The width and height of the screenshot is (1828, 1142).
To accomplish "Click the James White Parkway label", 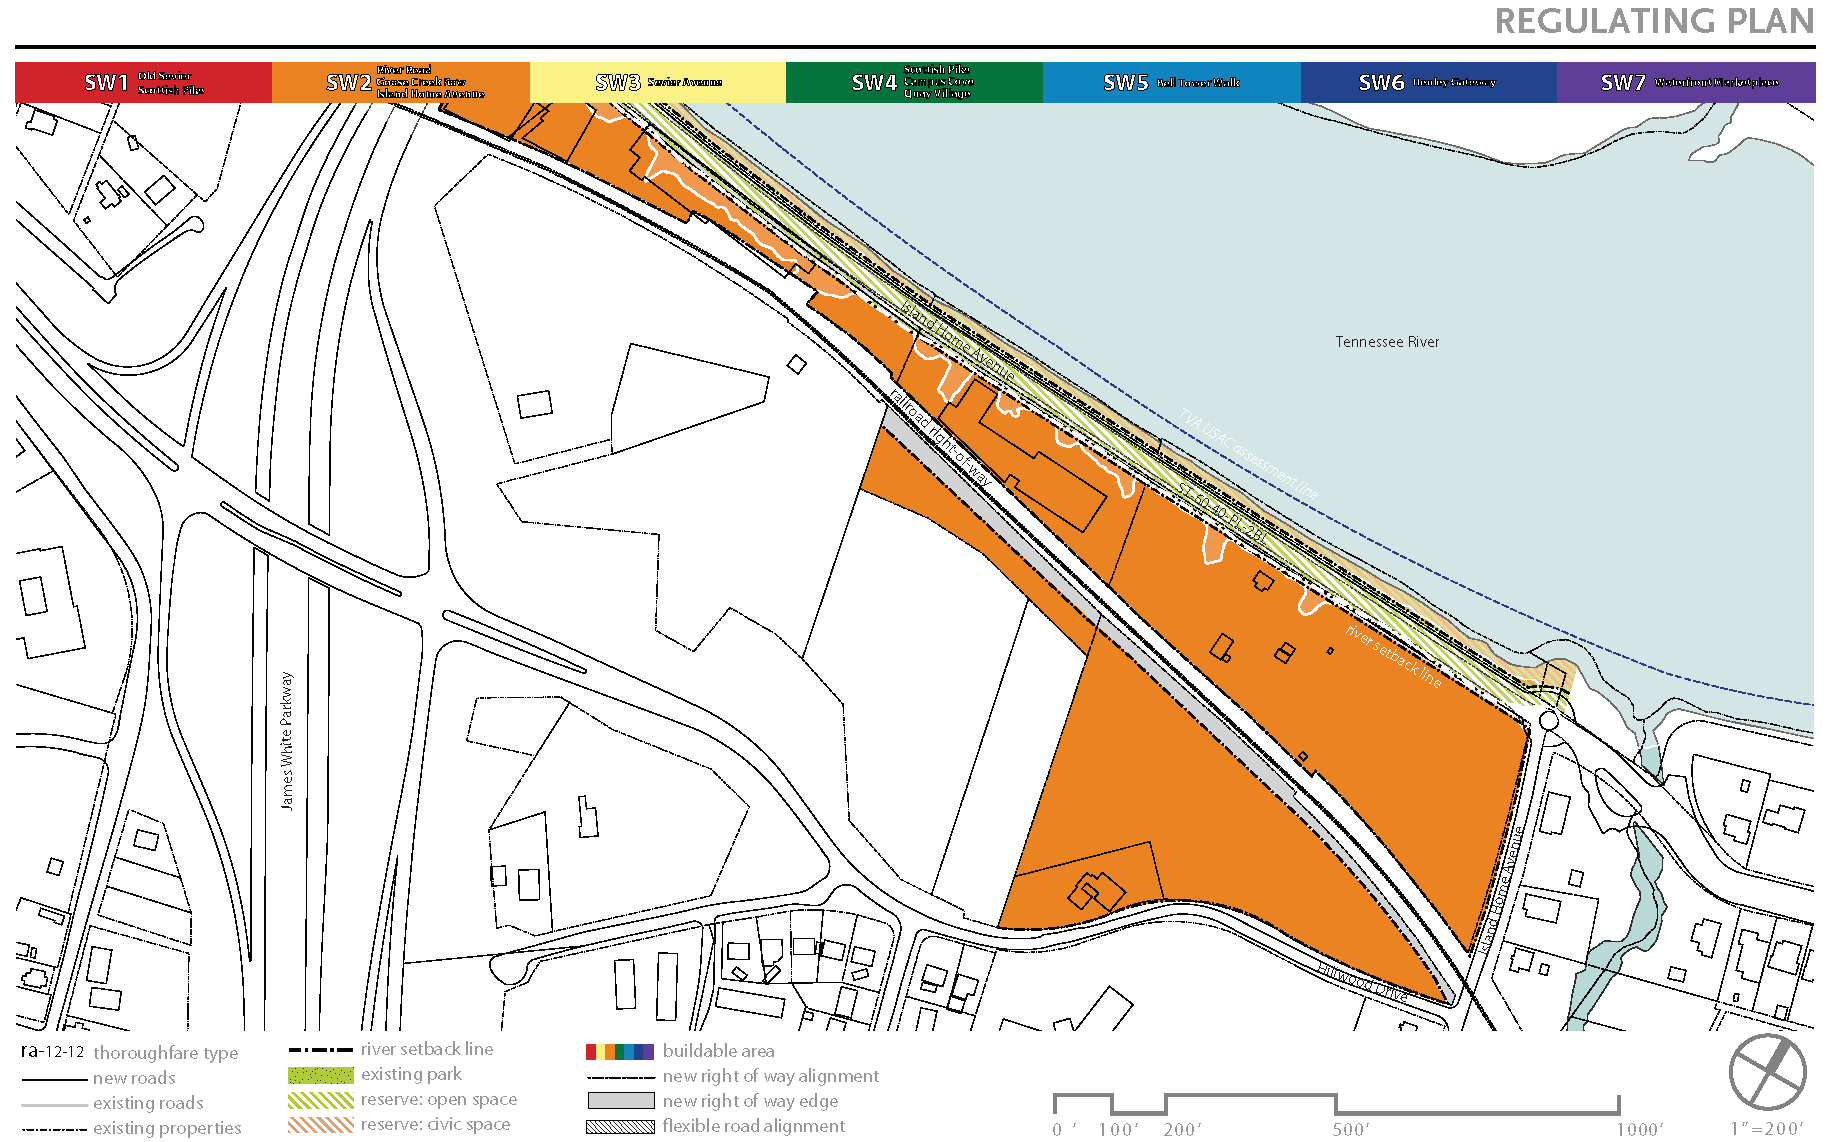I will [287, 740].
